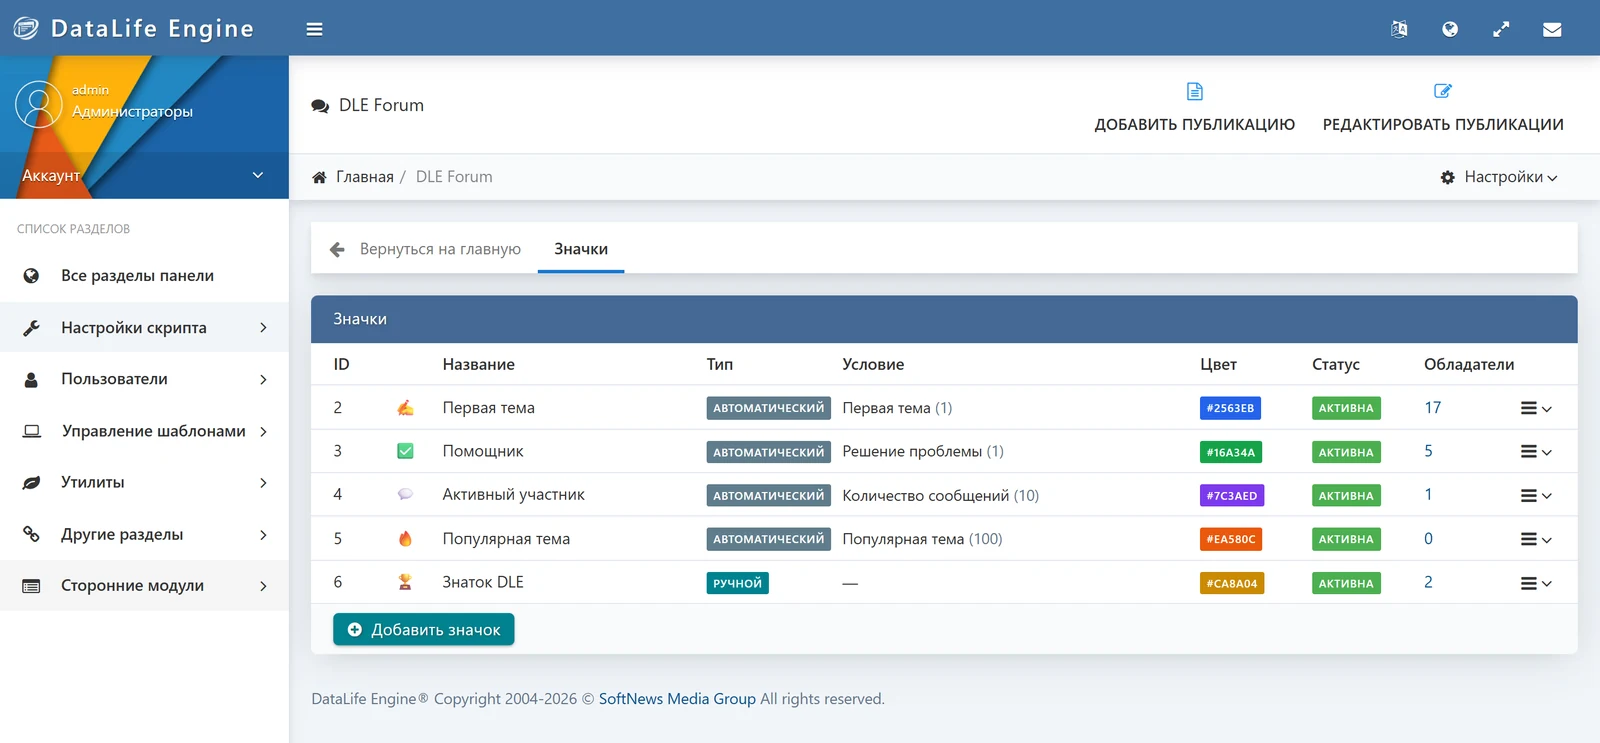Toggle fullscreen with the expand arrows icon

point(1501,29)
